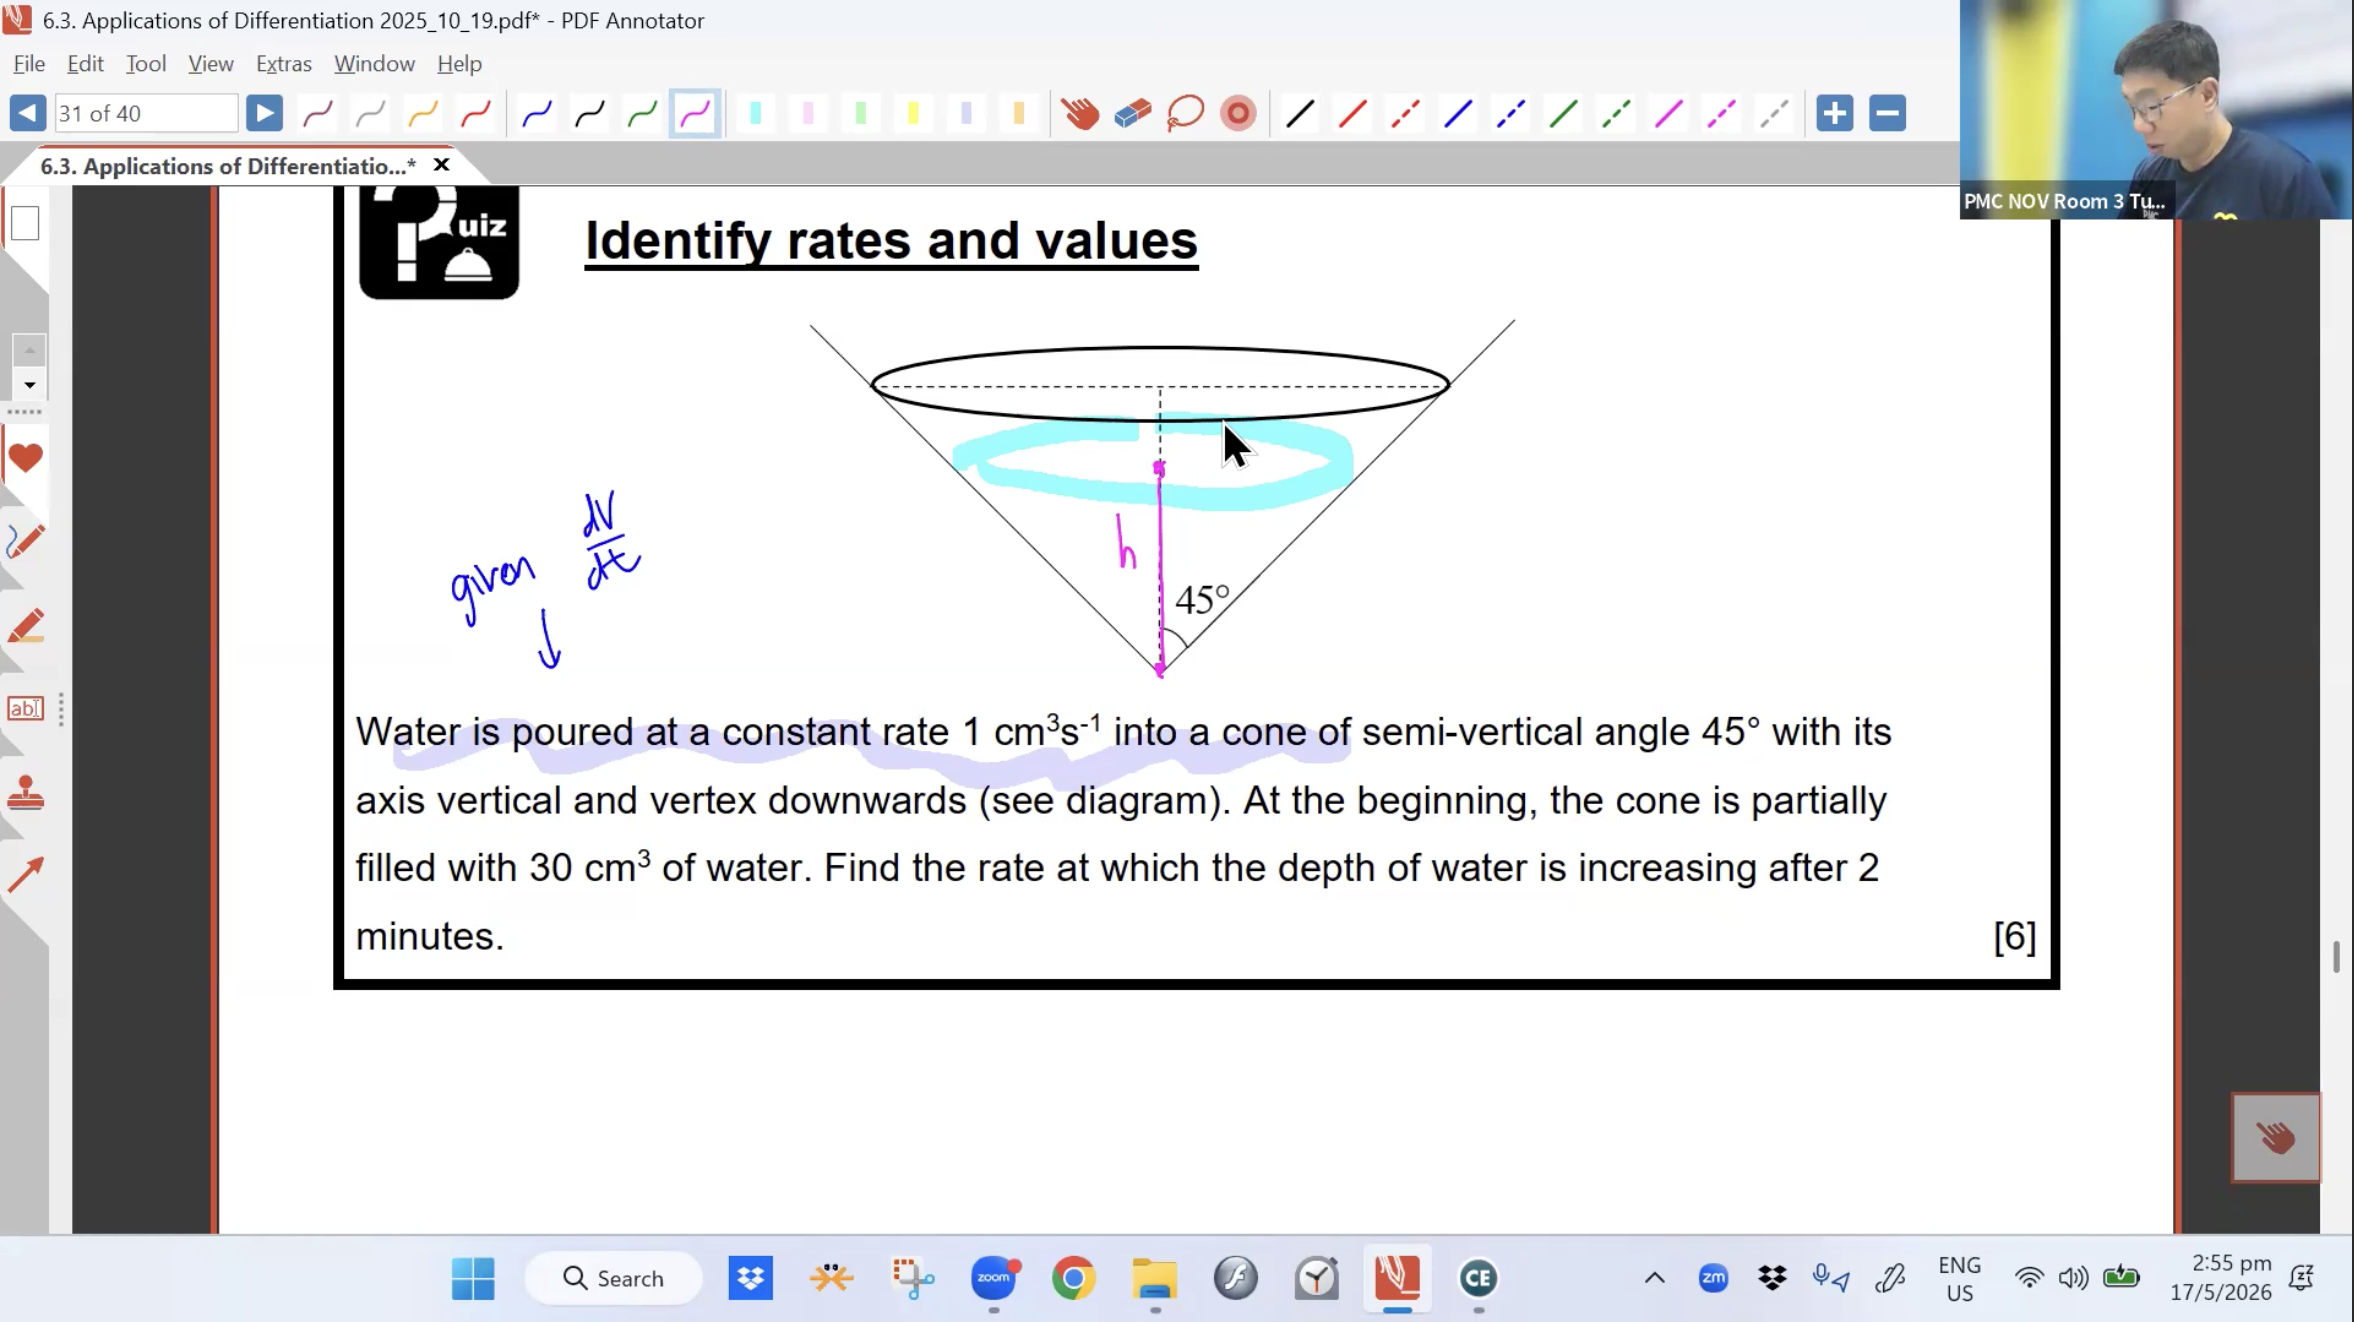Image resolution: width=2354 pixels, height=1322 pixels.
Task: Choose the orange highlighter
Action: pyautogui.click(x=1019, y=113)
